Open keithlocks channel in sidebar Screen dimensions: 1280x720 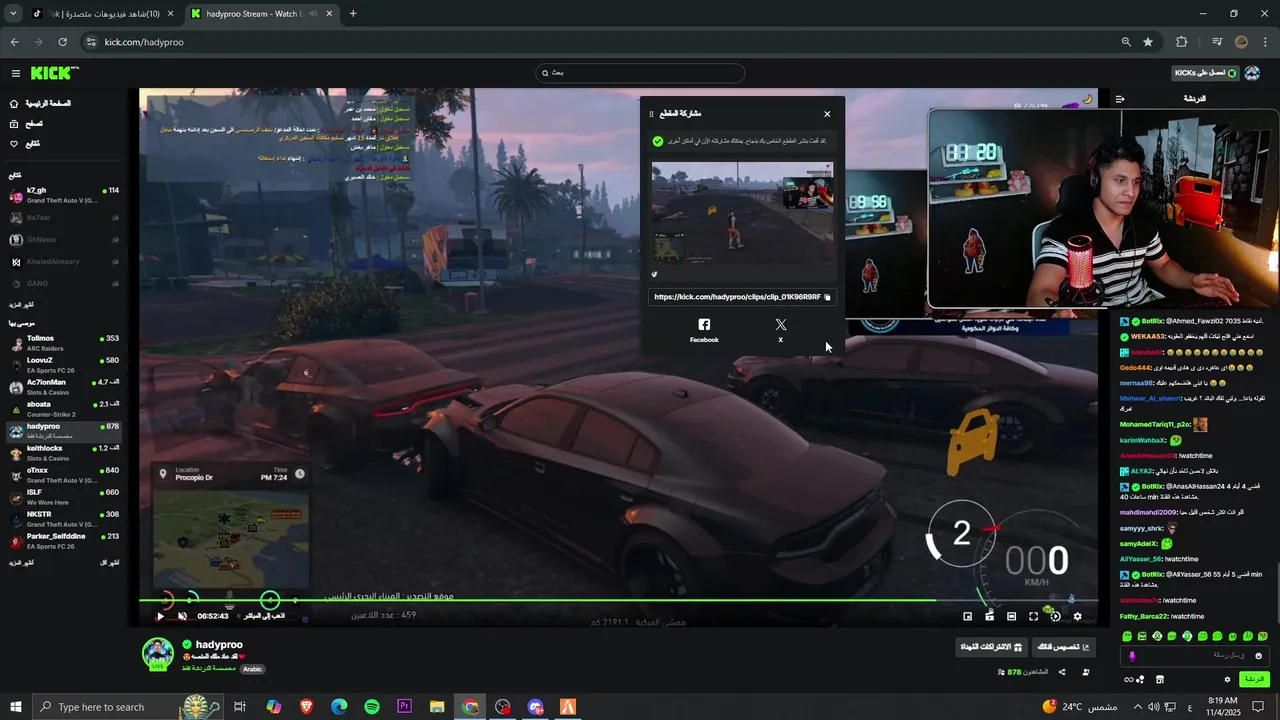click(64, 453)
